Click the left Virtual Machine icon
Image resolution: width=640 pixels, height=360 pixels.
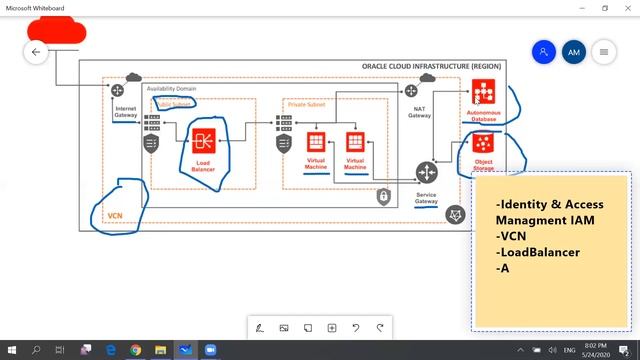(316, 142)
